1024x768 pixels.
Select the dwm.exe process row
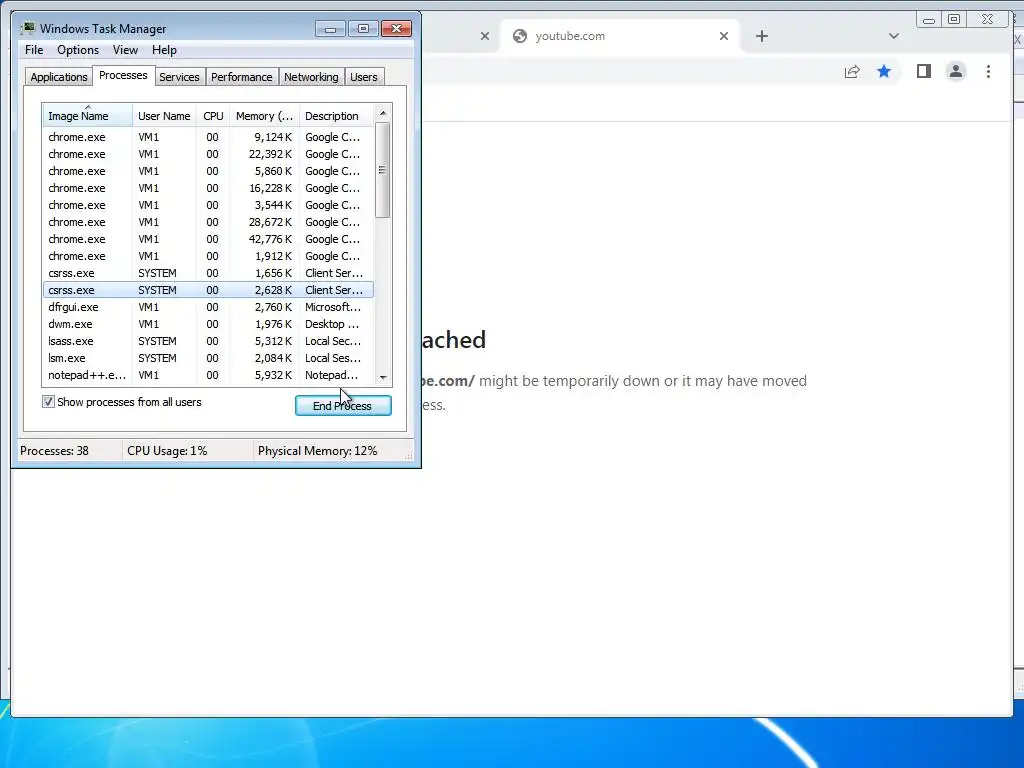coord(208,324)
